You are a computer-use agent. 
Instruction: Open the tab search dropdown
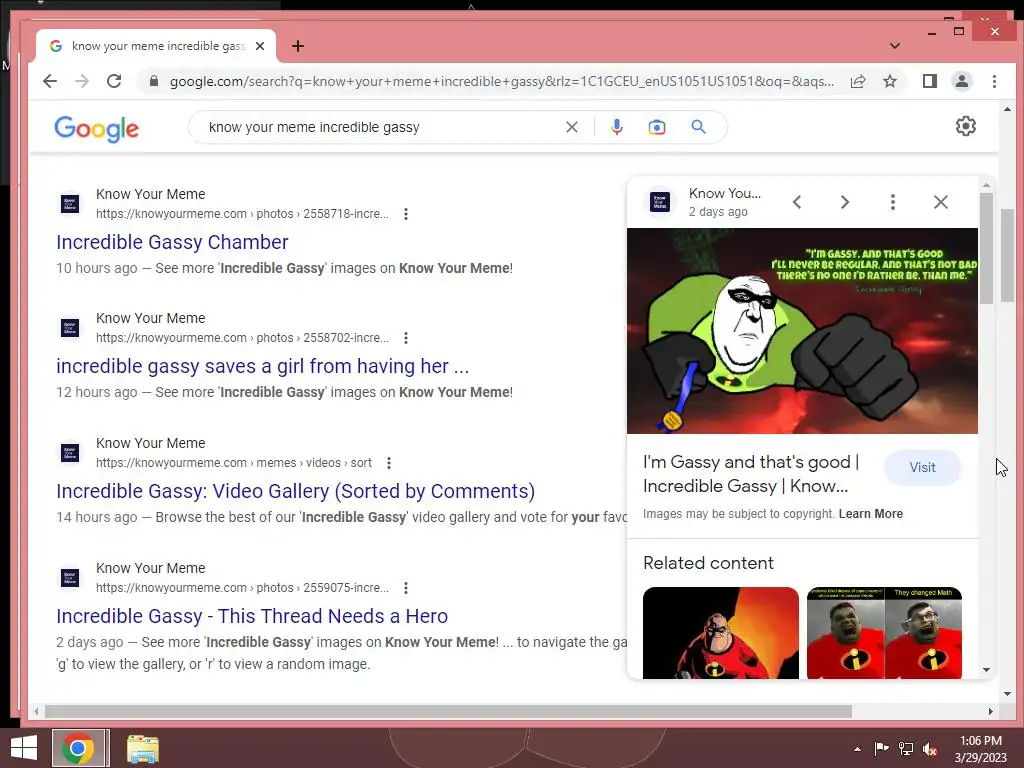895,46
